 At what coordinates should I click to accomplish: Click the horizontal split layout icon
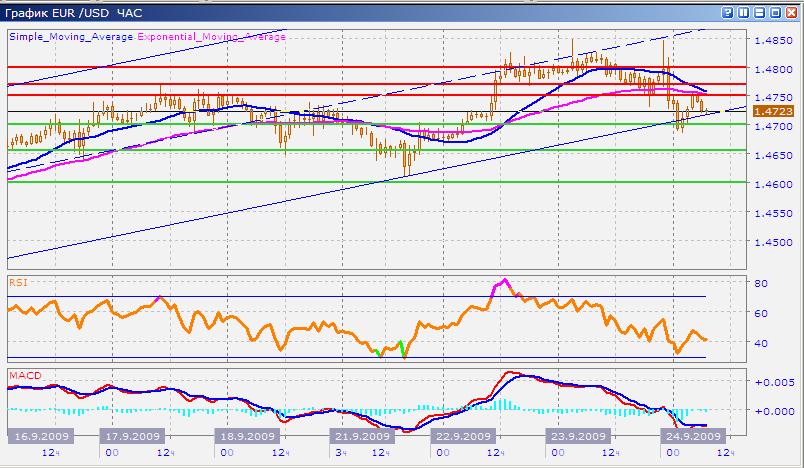[758, 11]
